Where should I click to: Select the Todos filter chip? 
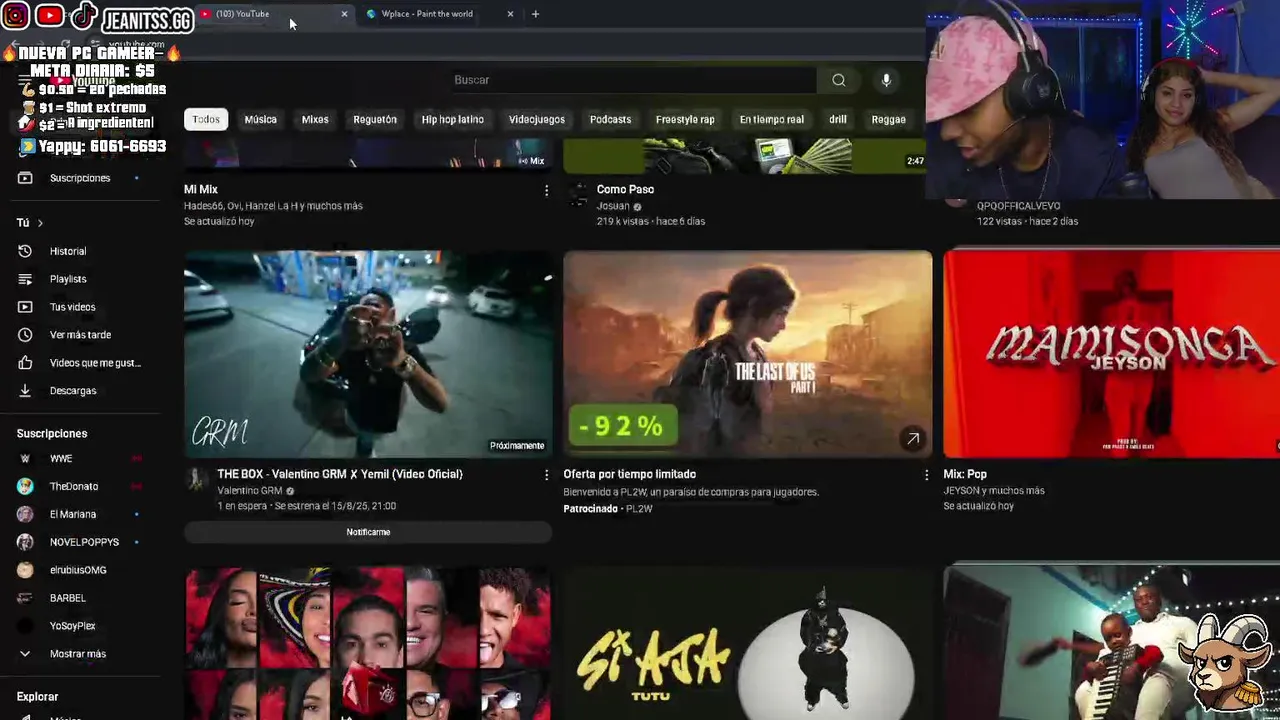pos(206,119)
